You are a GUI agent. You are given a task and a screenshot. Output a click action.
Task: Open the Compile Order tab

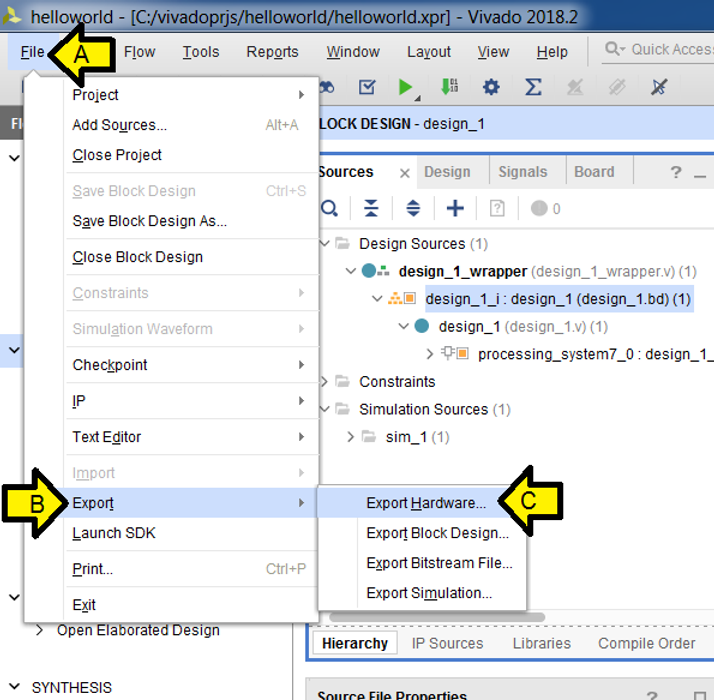click(646, 643)
